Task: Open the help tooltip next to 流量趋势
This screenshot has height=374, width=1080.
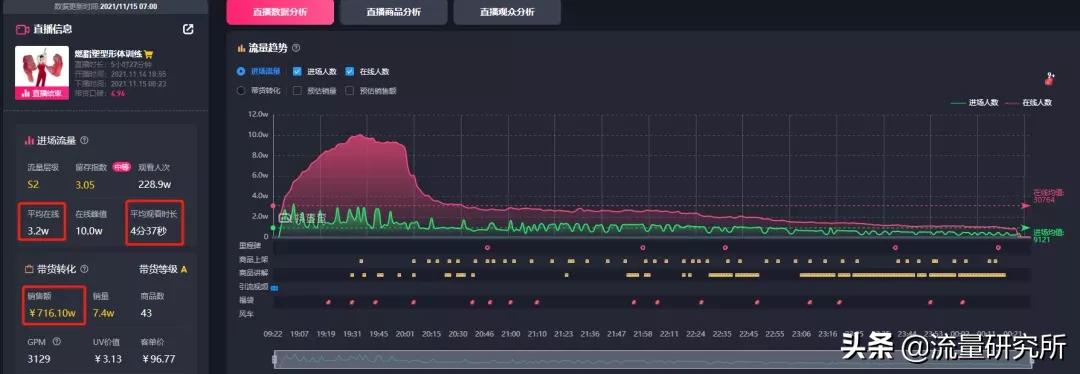Action: pyautogui.click(x=296, y=48)
